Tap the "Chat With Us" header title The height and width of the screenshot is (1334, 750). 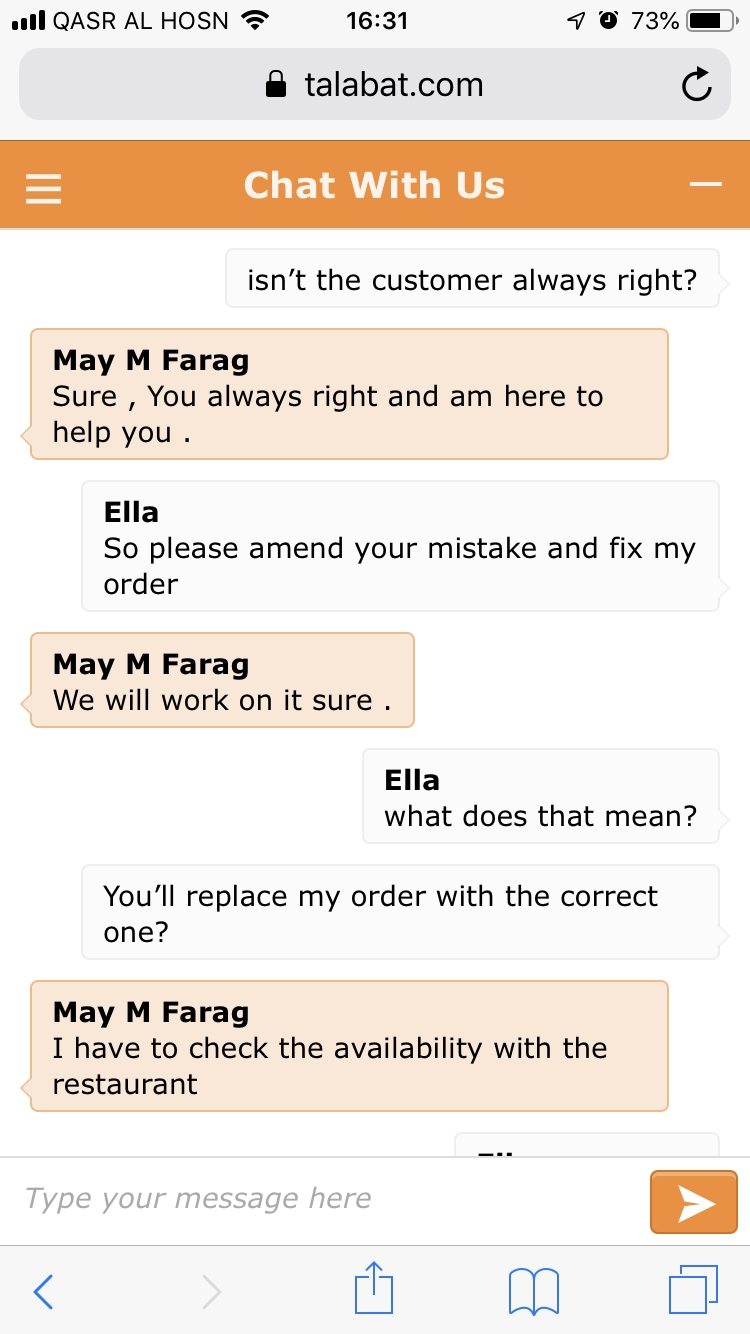[x=374, y=186]
